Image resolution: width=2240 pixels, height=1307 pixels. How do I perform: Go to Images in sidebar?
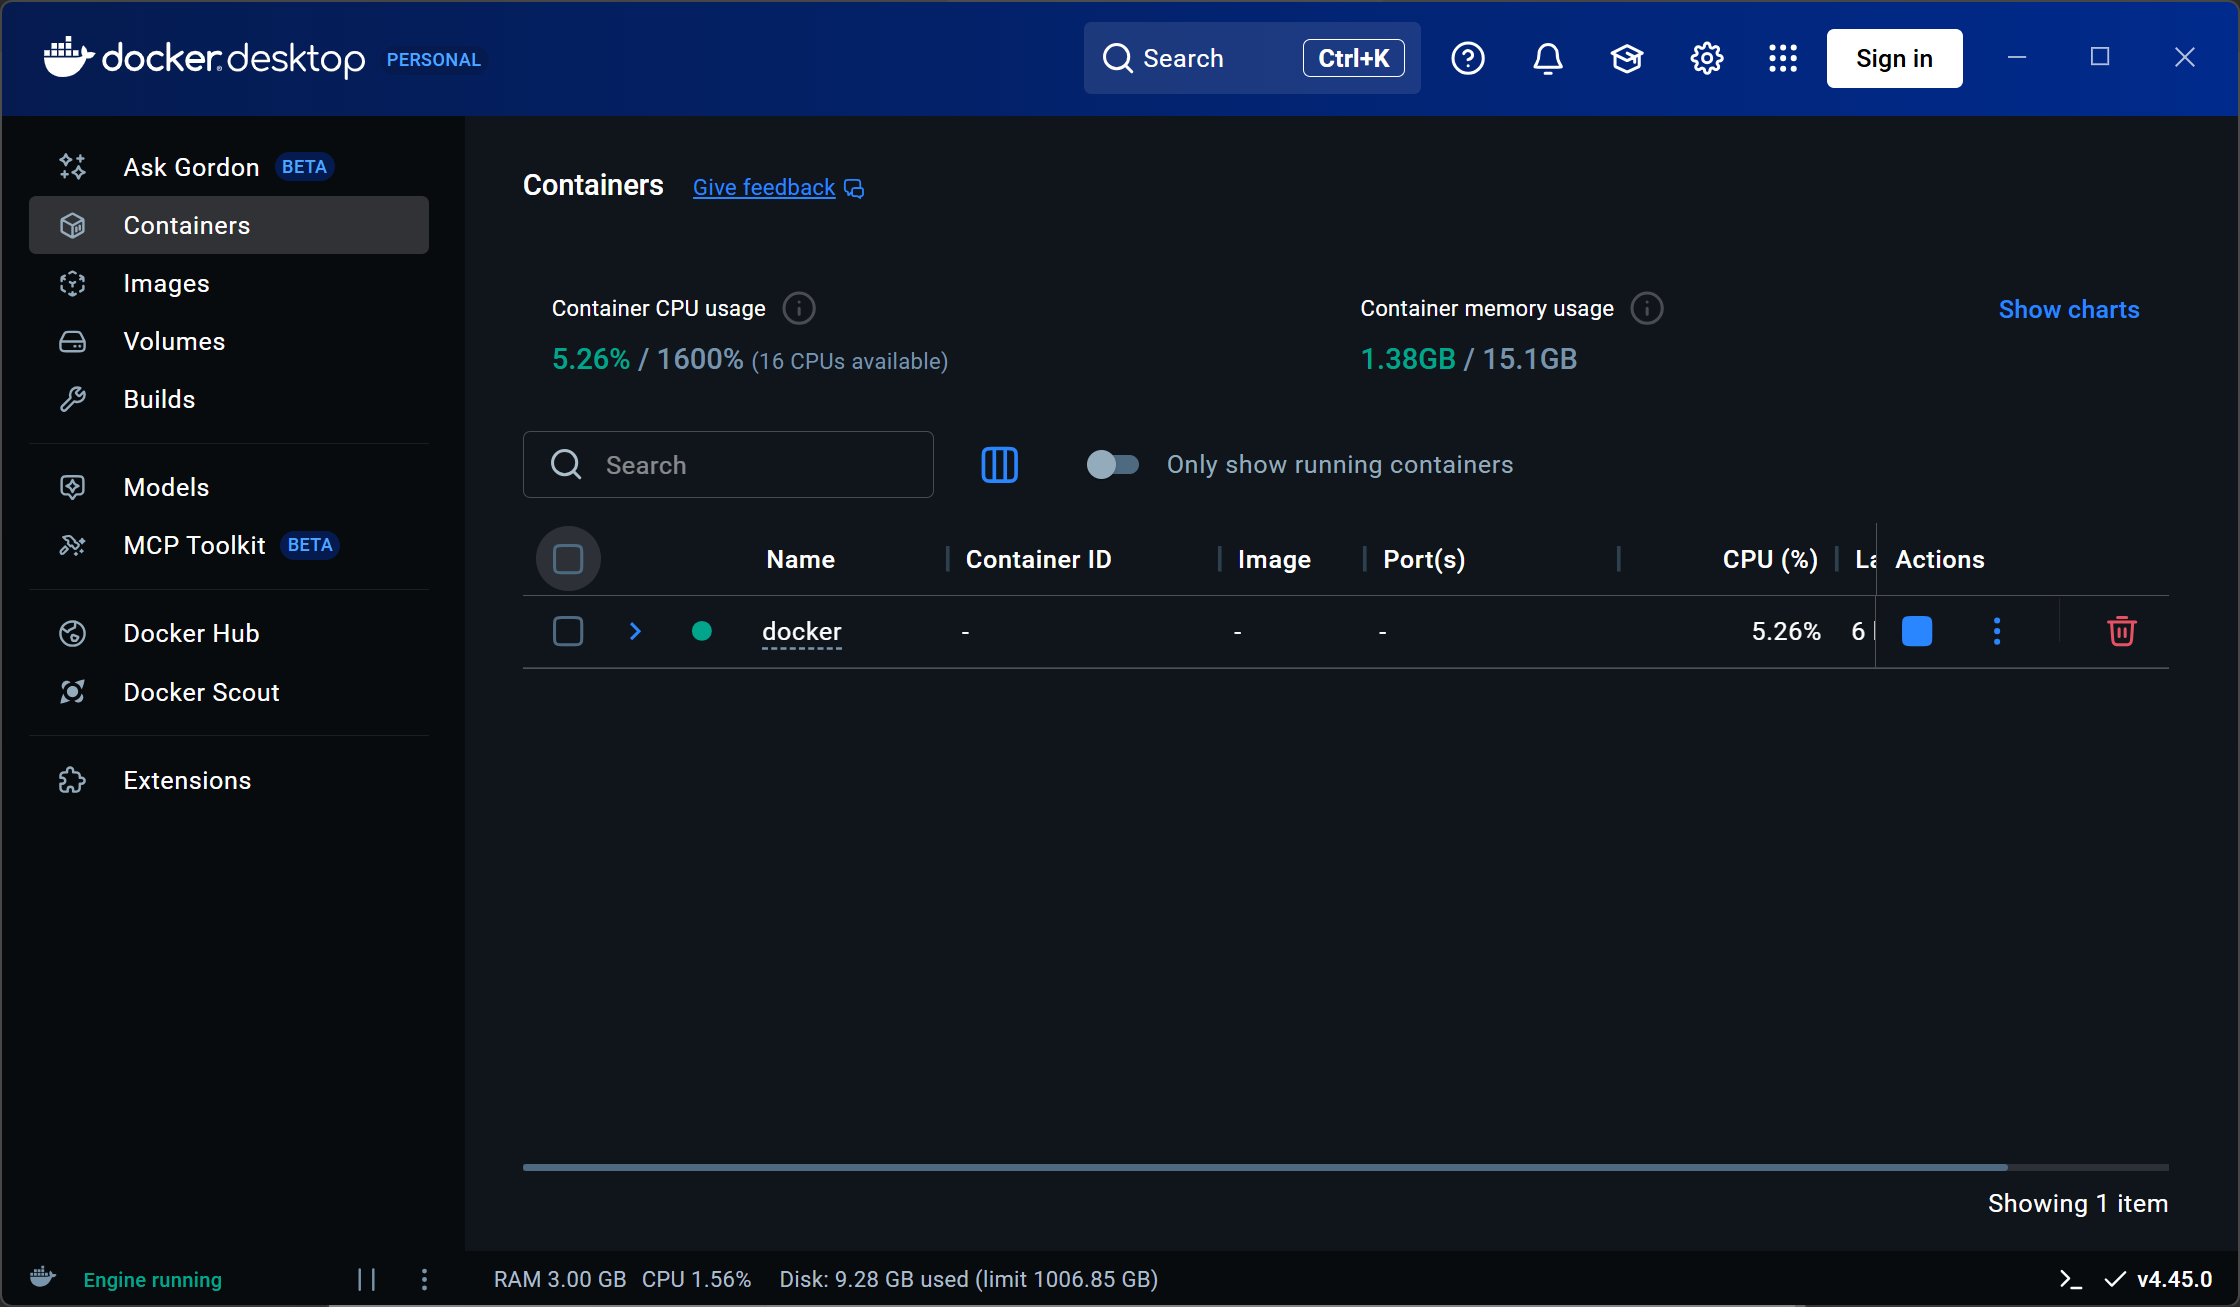click(166, 284)
